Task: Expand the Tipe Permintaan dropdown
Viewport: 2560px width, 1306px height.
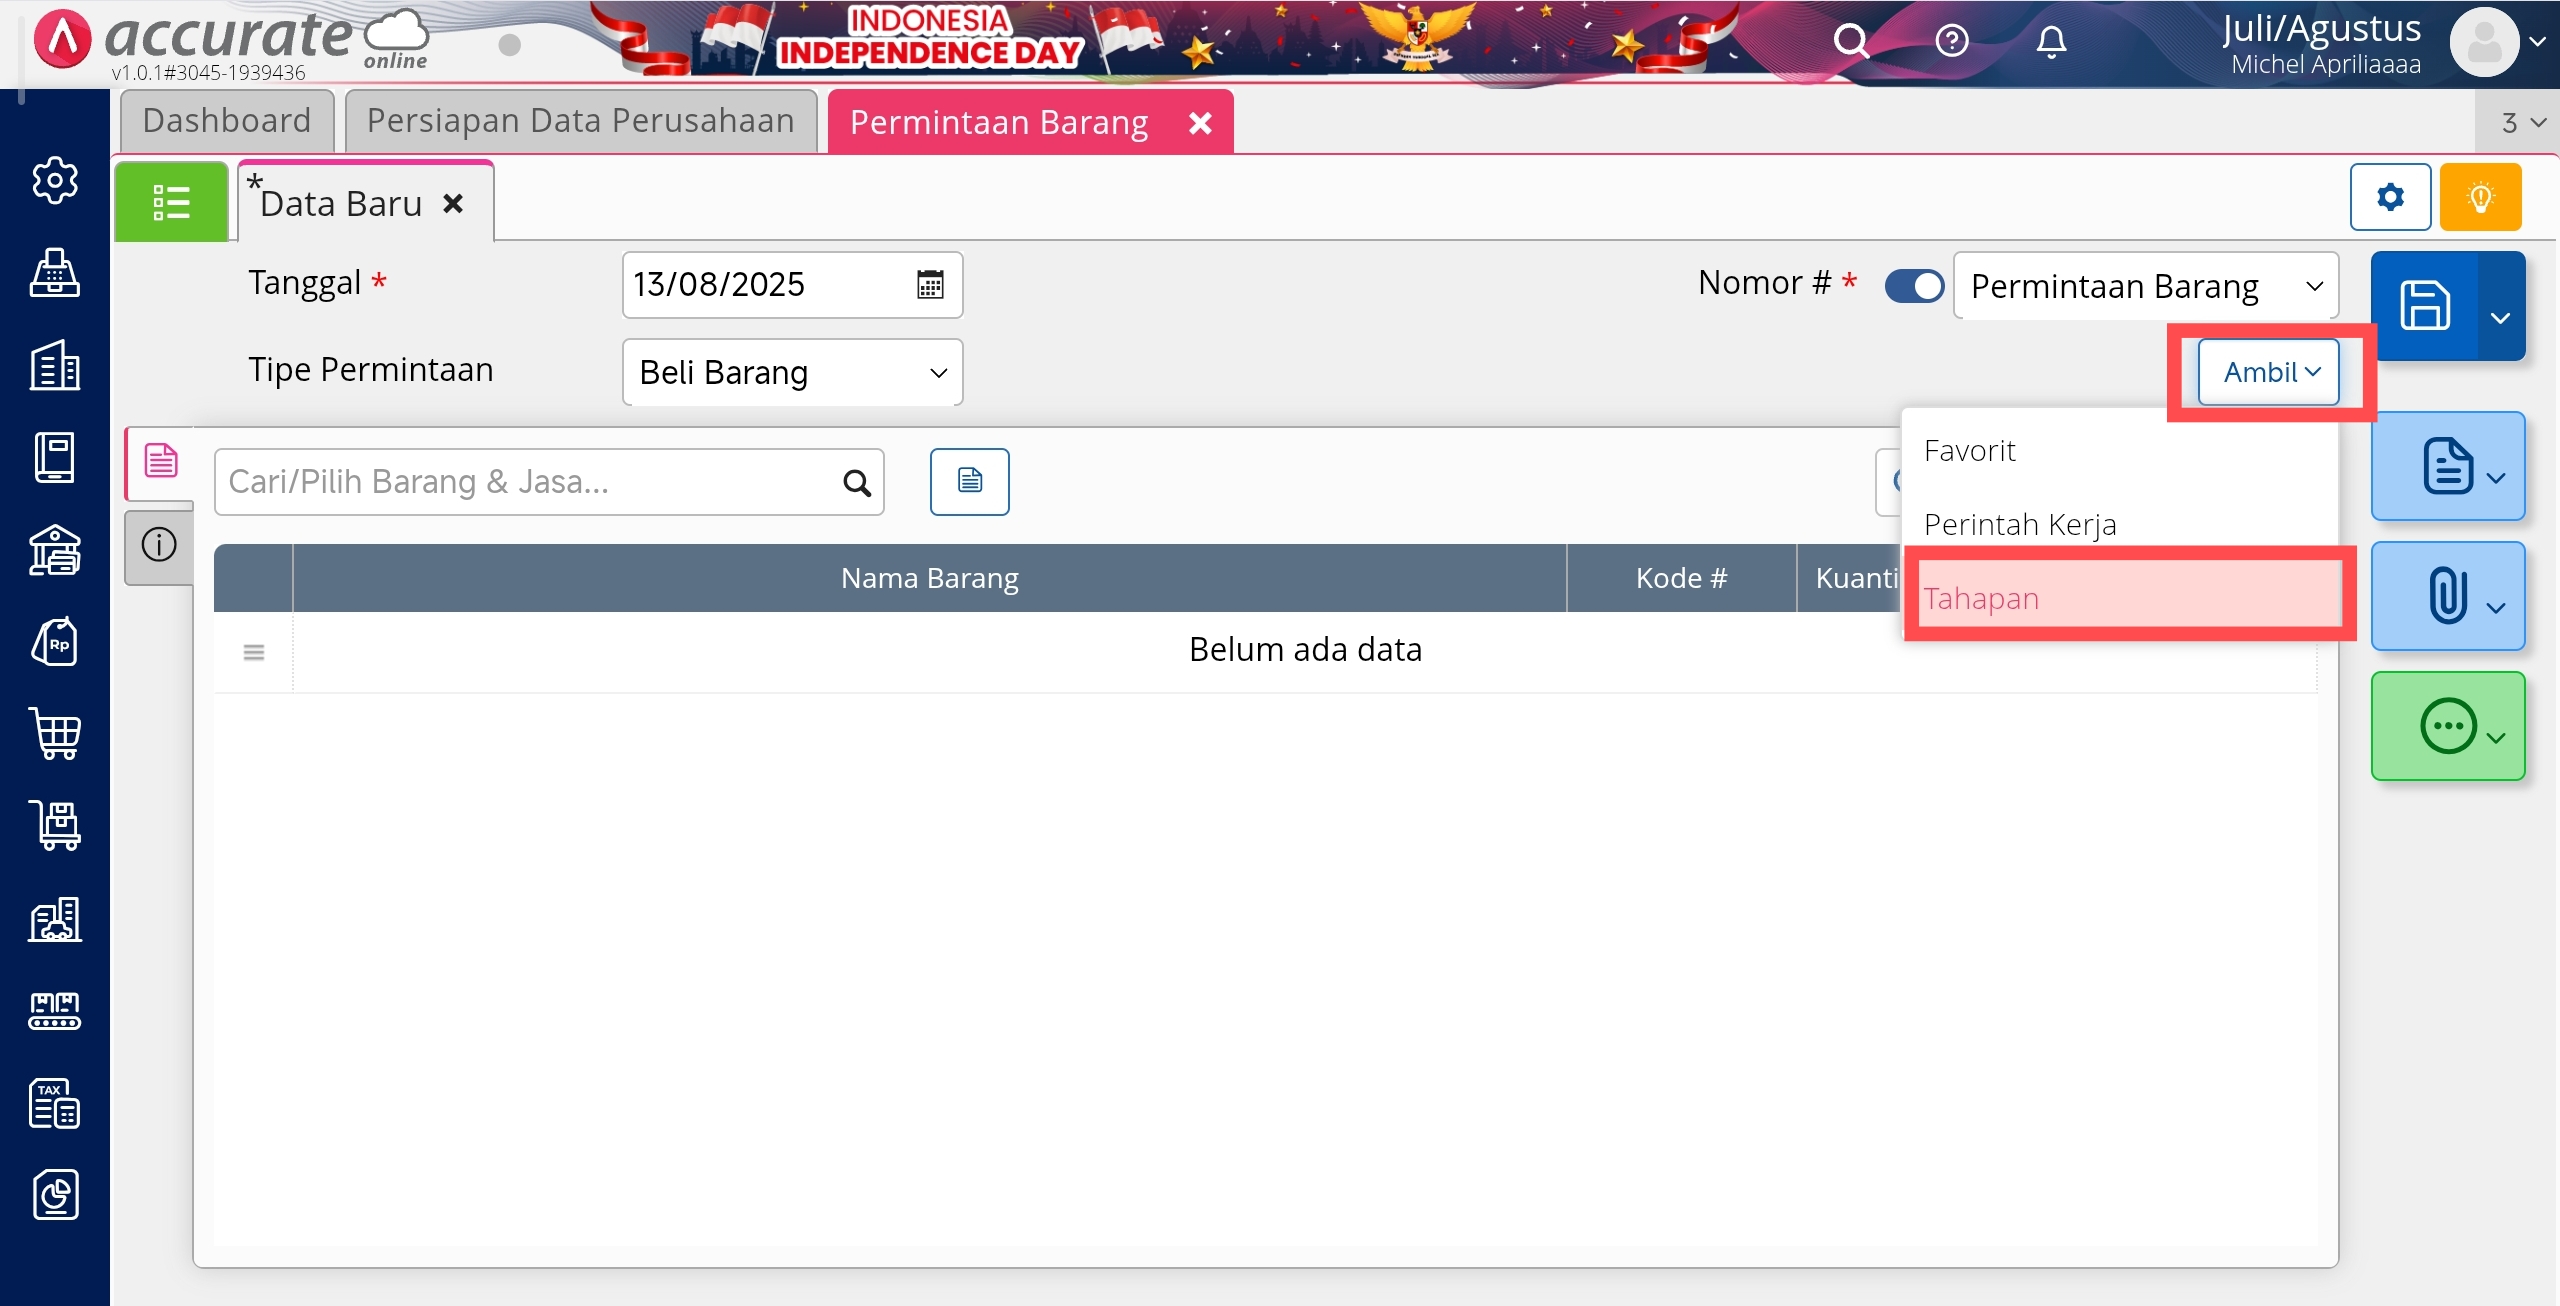Action: (792, 373)
